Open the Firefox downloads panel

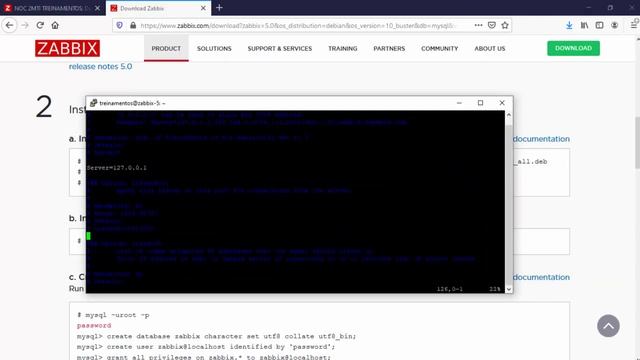coord(569,25)
